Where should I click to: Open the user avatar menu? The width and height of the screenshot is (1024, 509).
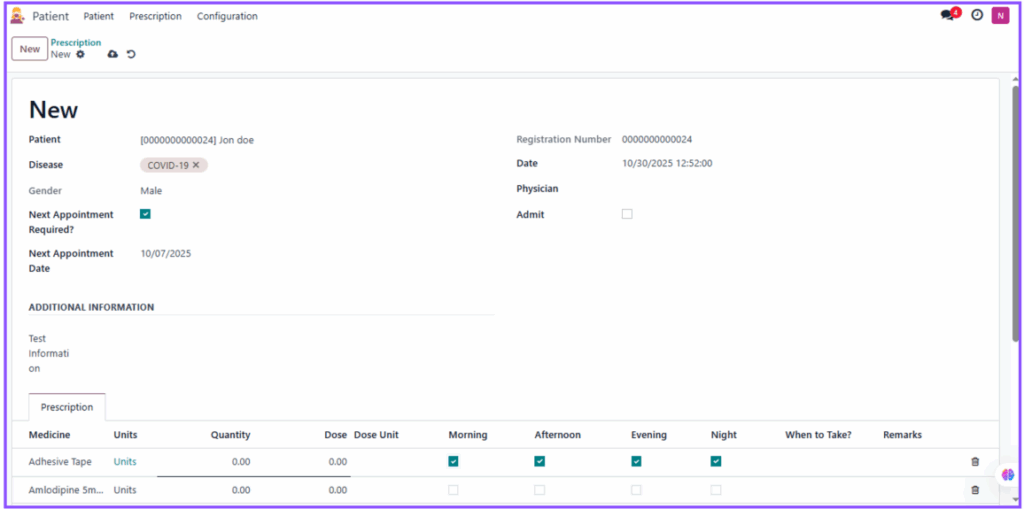click(1000, 16)
